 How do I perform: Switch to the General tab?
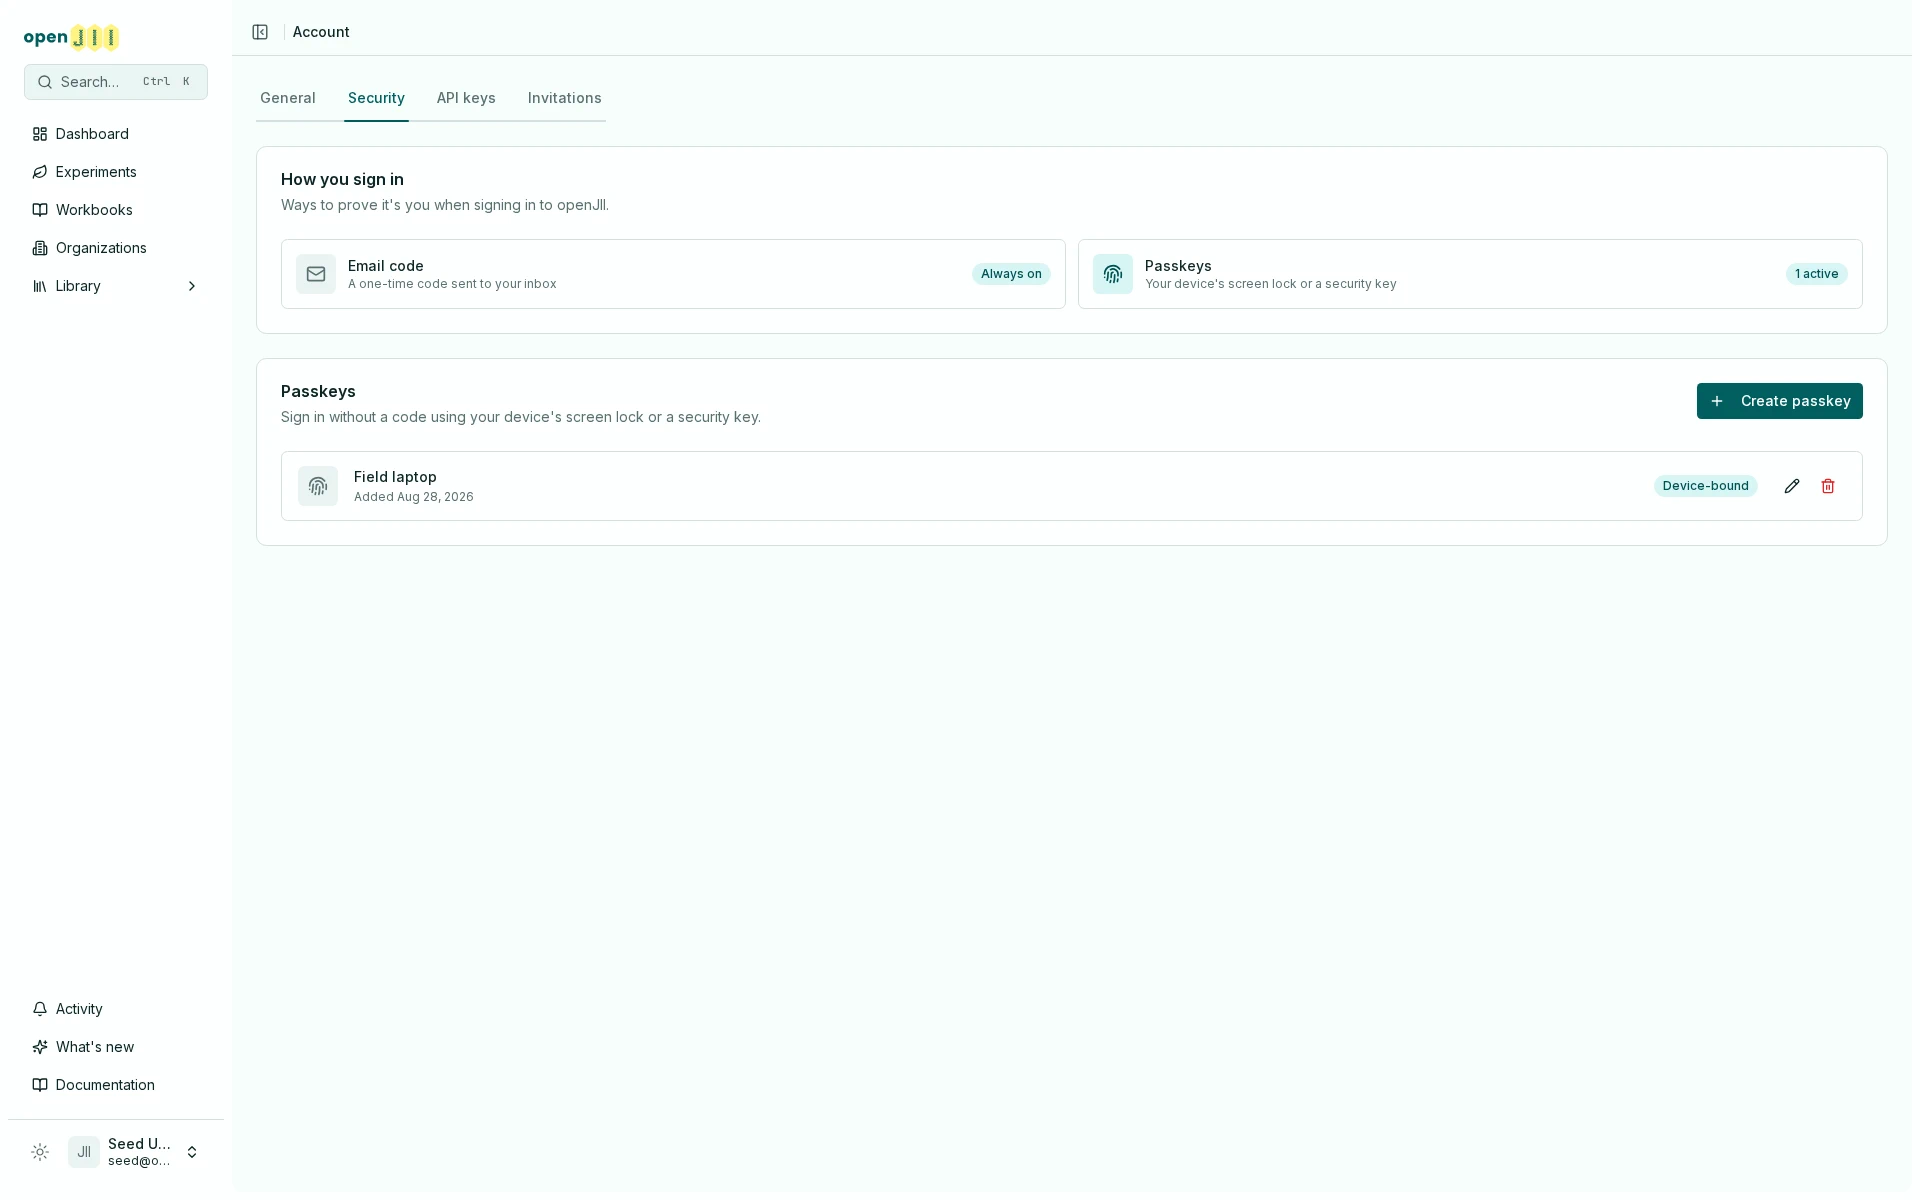pos(288,98)
